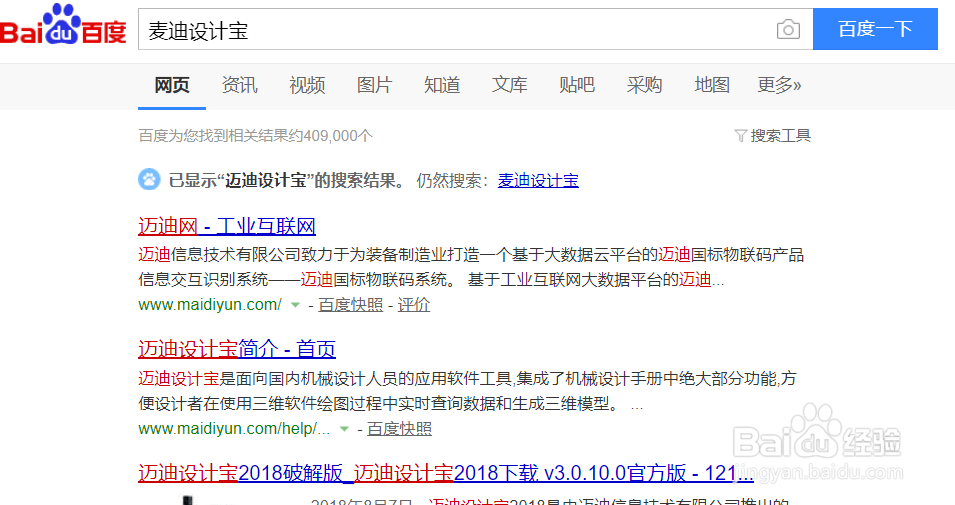Select the 网页 tab
Viewport: 955px width, 505px height.
point(172,85)
